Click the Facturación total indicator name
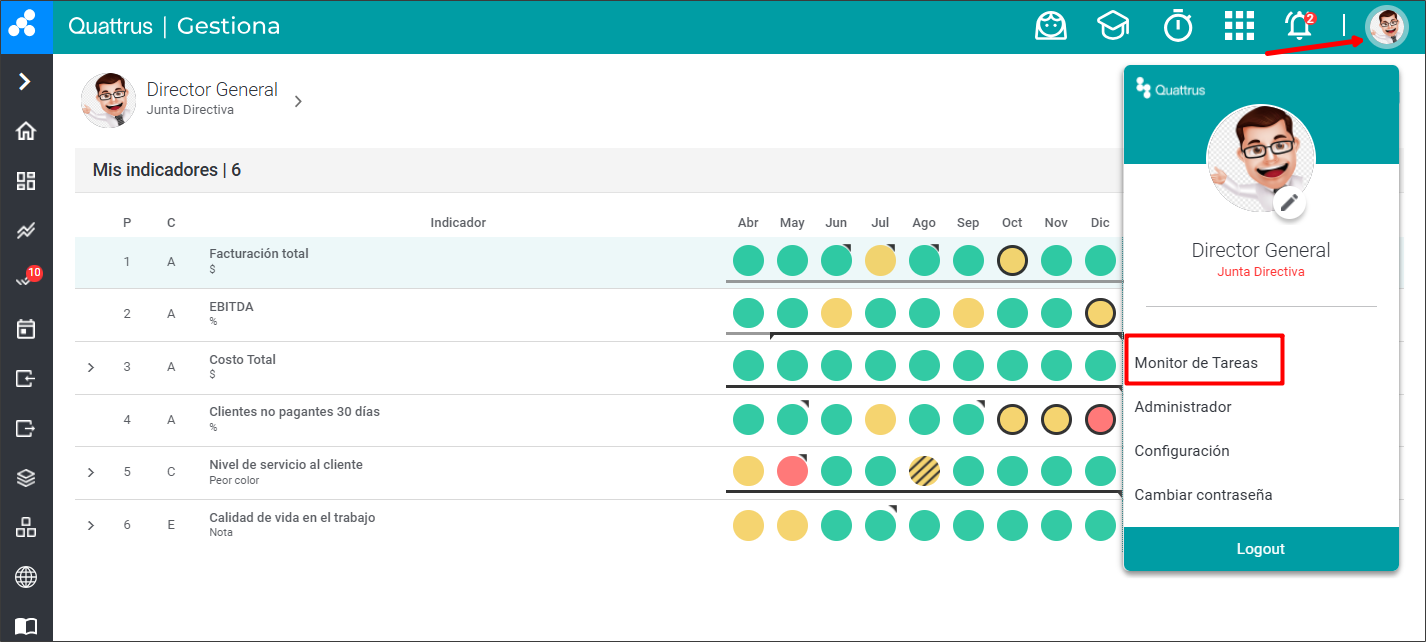This screenshot has height=642, width=1426. tap(259, 254)
